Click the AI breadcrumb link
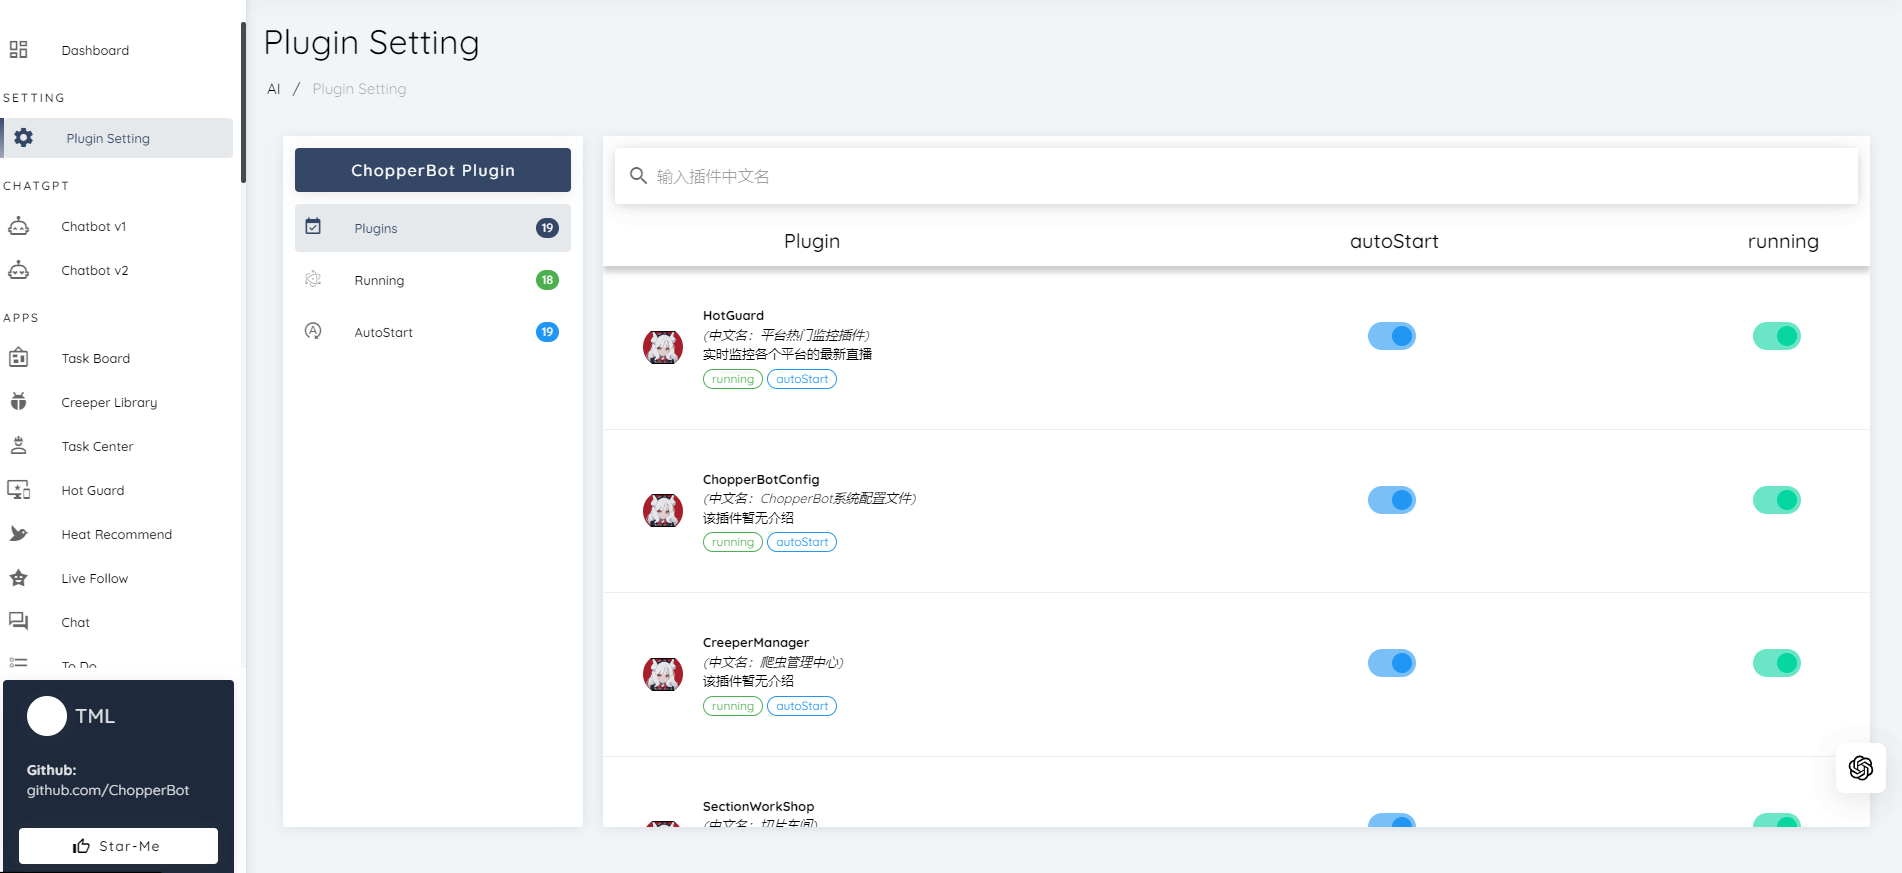1902x873 pixels. pyautogui.click(x=273, y=89)
